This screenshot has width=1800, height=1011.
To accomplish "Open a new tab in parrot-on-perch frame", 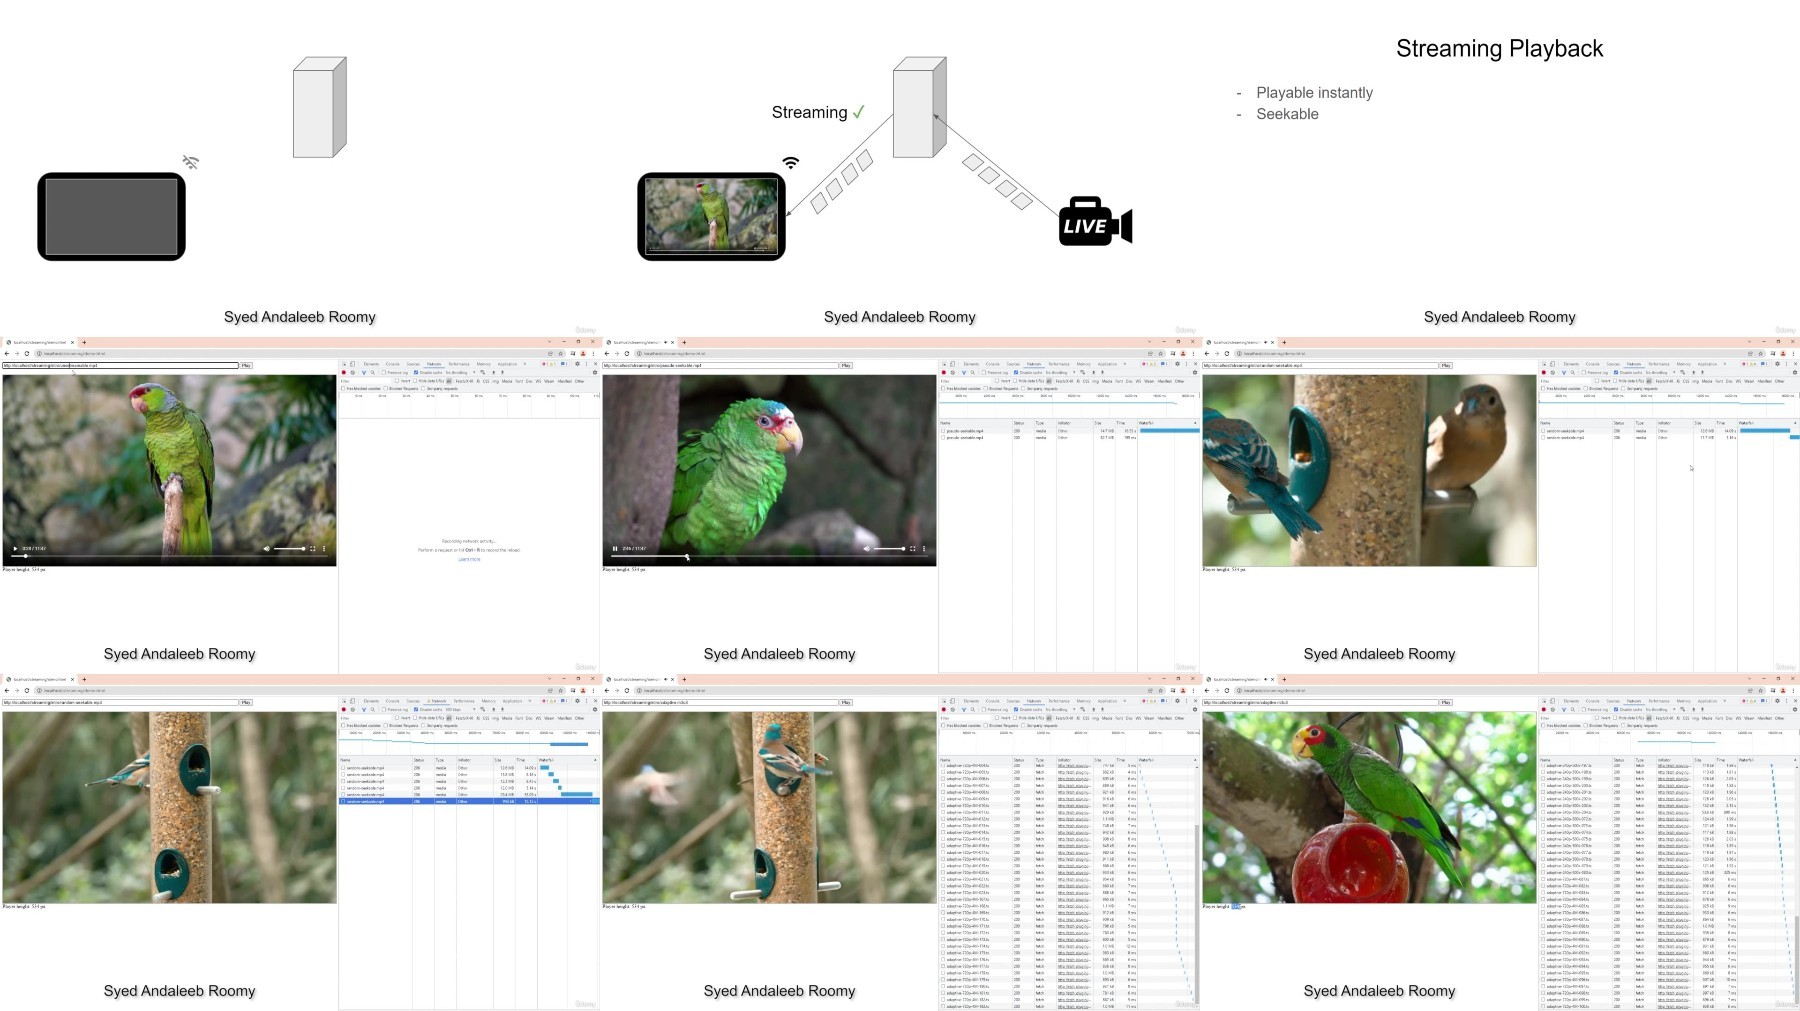I will tap(84, 342).
